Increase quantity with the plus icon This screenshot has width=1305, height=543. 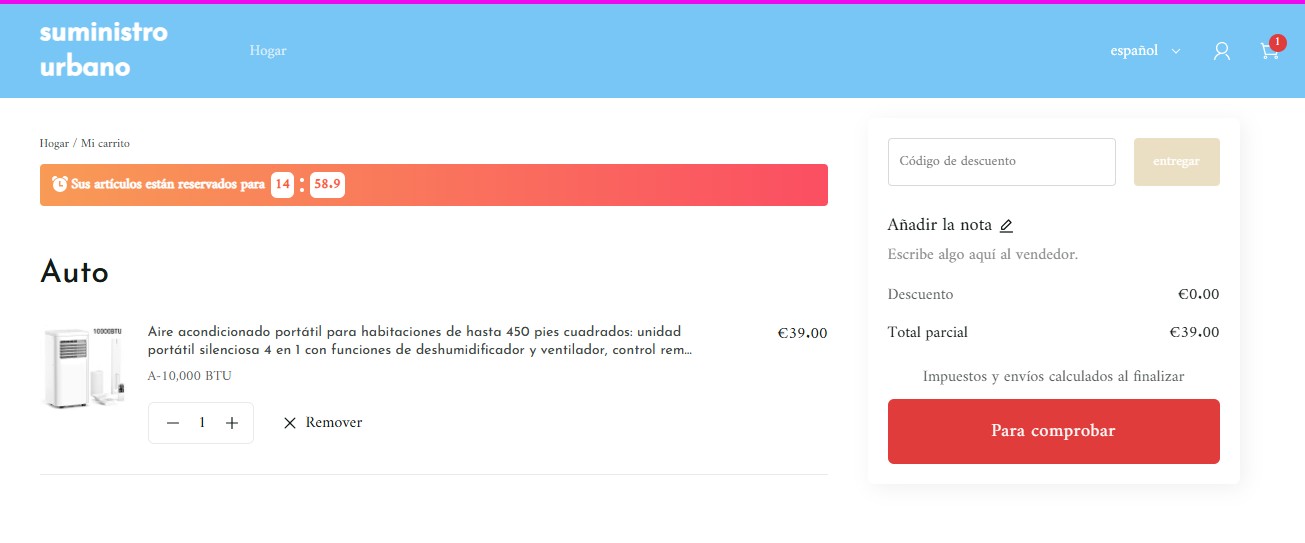tap(232, 423)
